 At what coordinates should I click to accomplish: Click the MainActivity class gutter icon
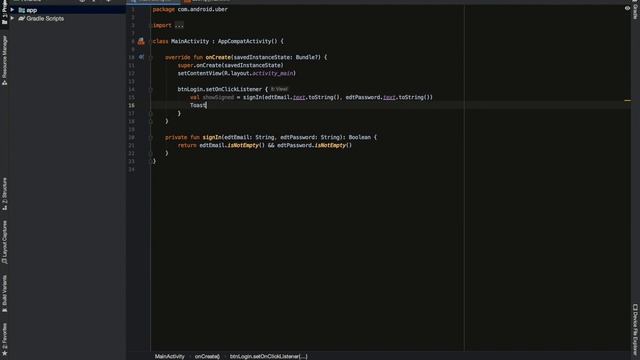coord(141,41)
